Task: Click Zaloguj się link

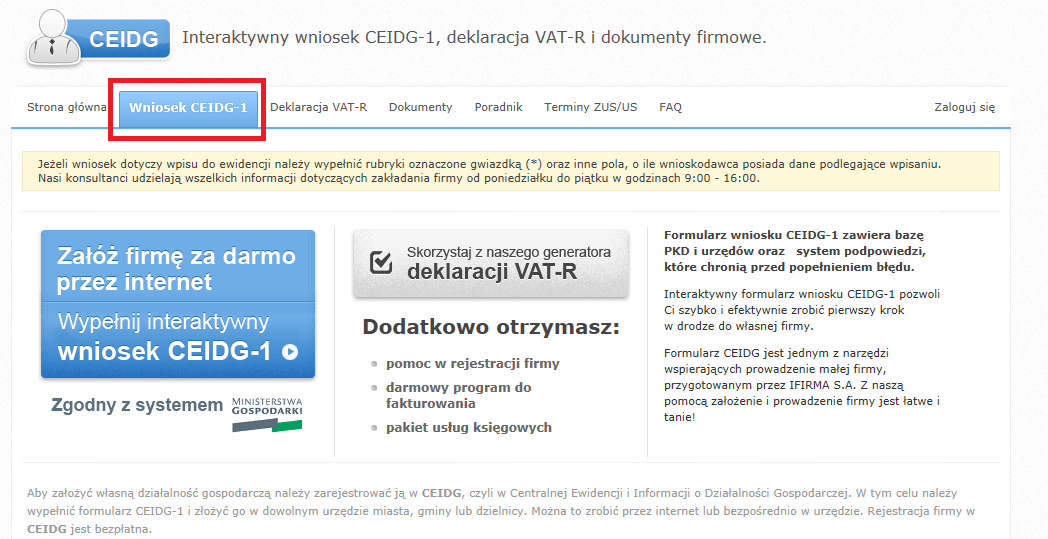Action: tap(964, 107)
